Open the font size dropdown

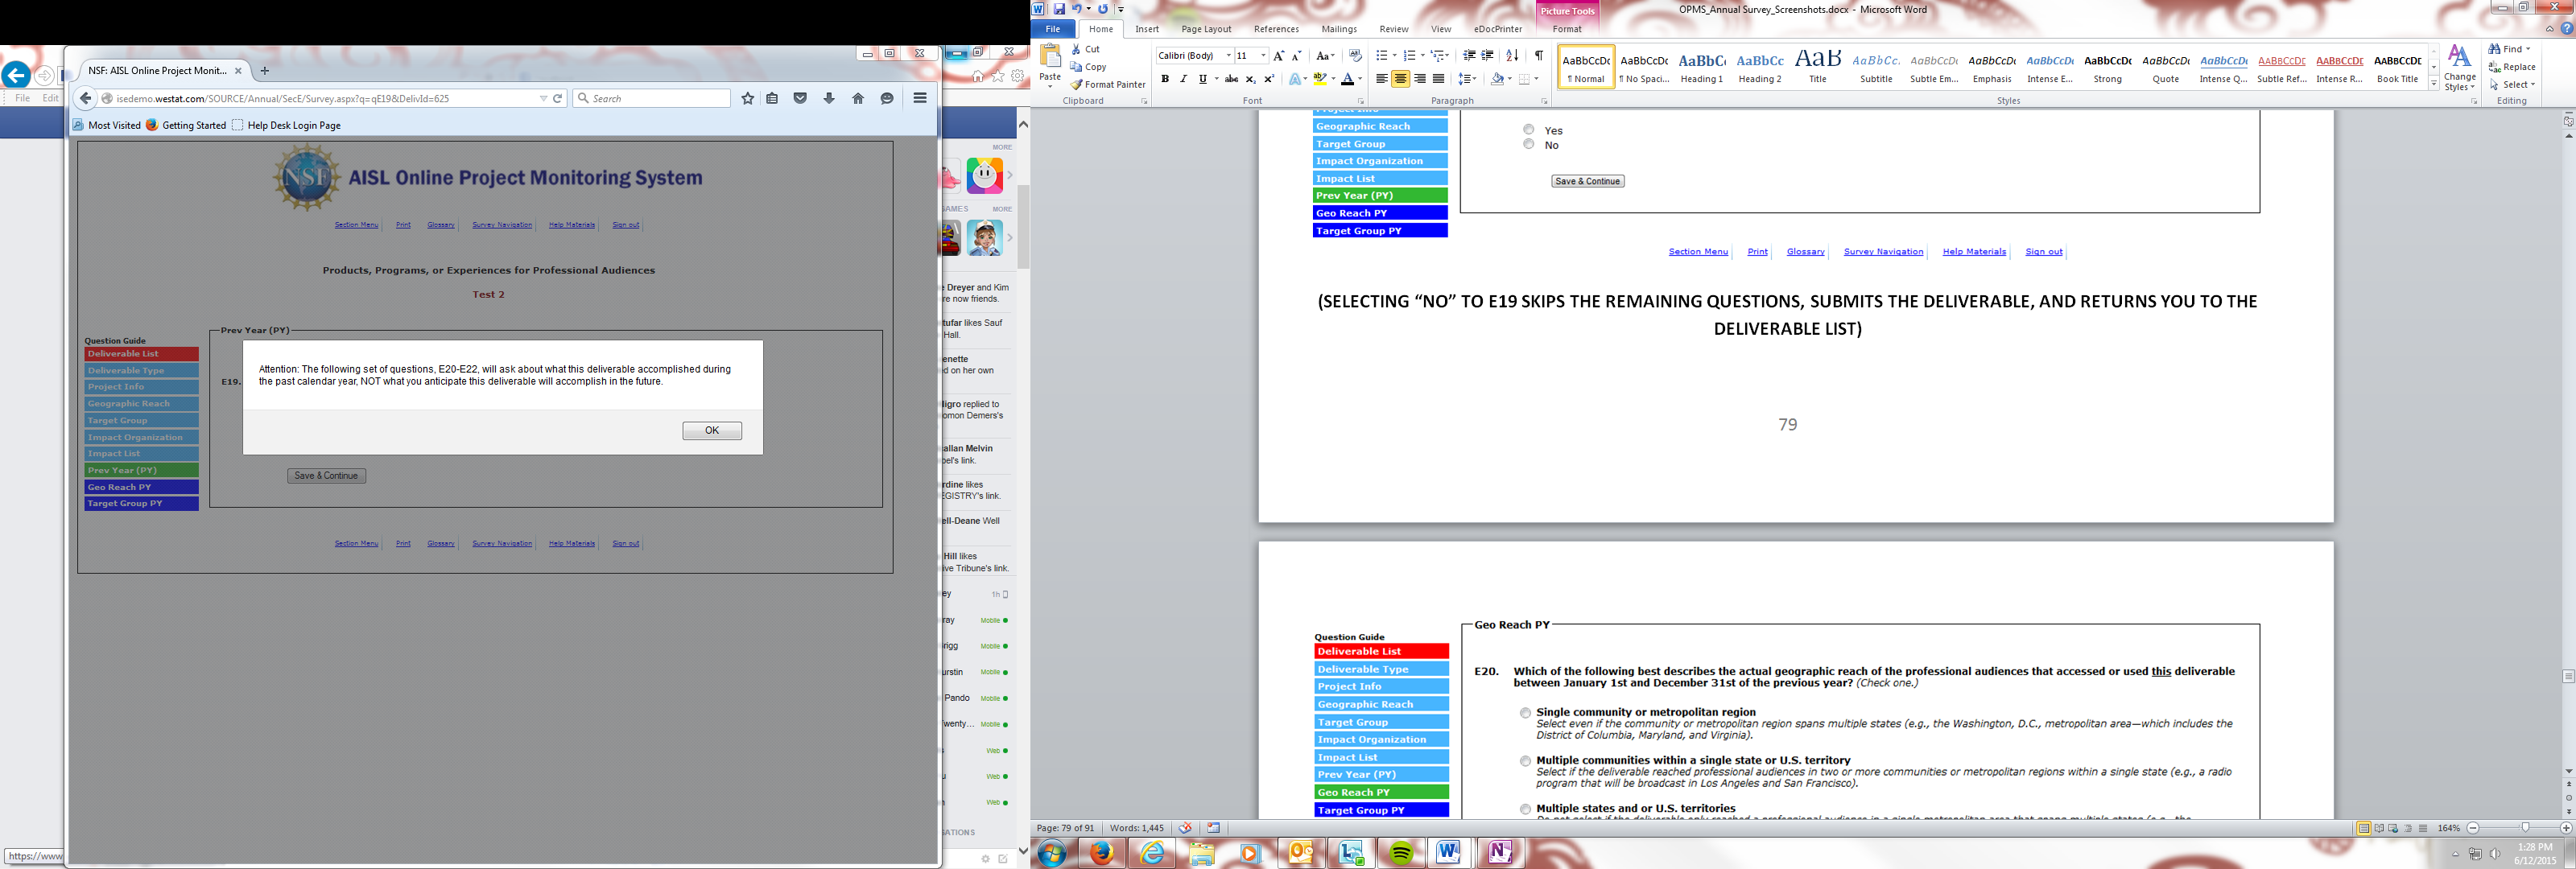click(x=1263, y=56)
